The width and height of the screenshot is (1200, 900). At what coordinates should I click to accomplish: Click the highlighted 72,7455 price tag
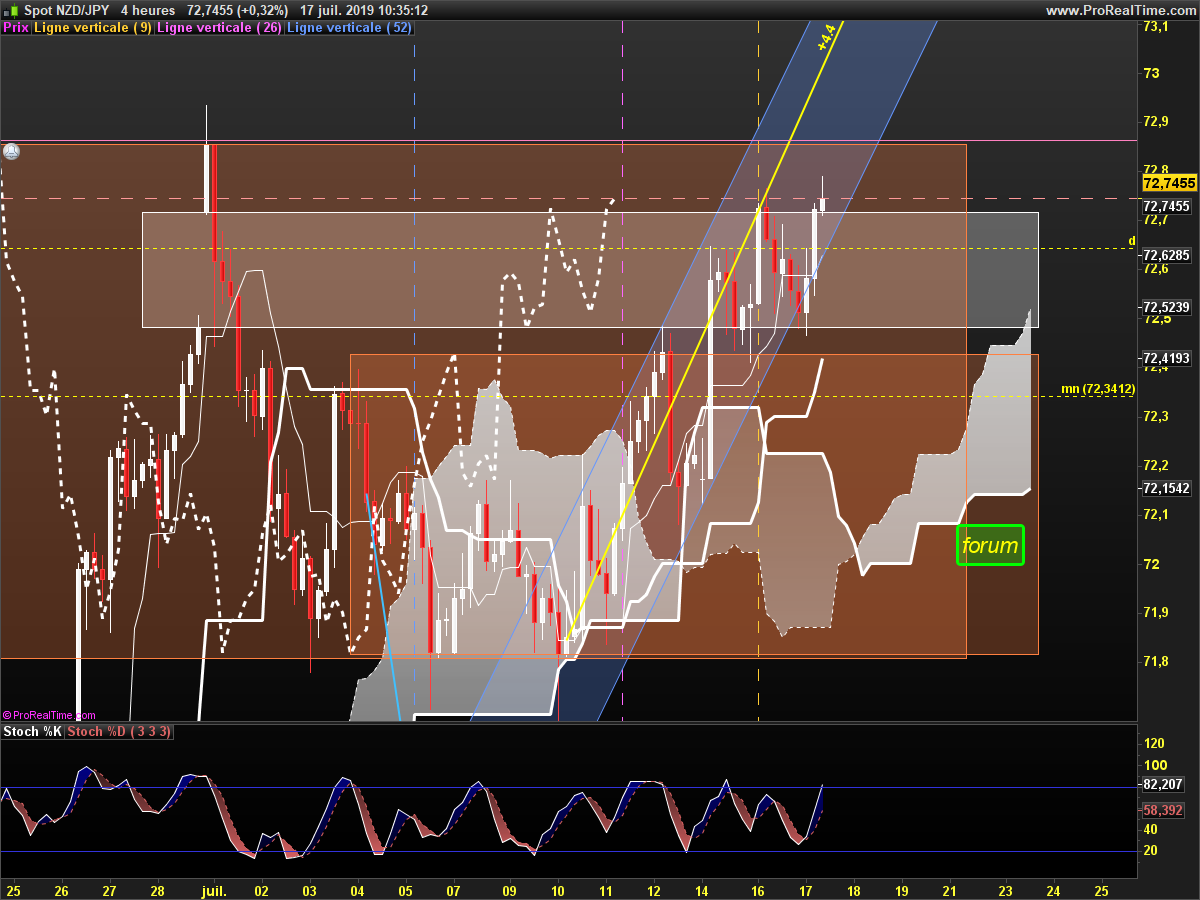pos(1168,183)
